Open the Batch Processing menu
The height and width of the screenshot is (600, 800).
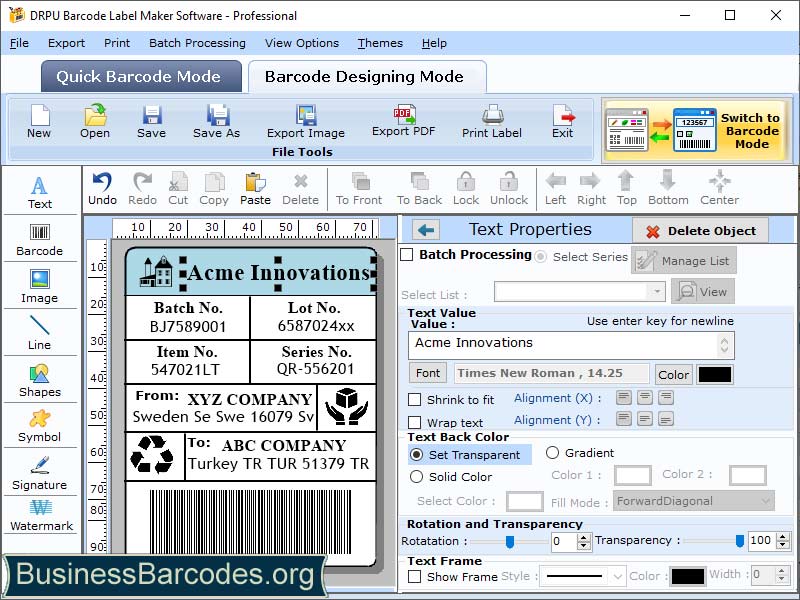click(197, 43)
